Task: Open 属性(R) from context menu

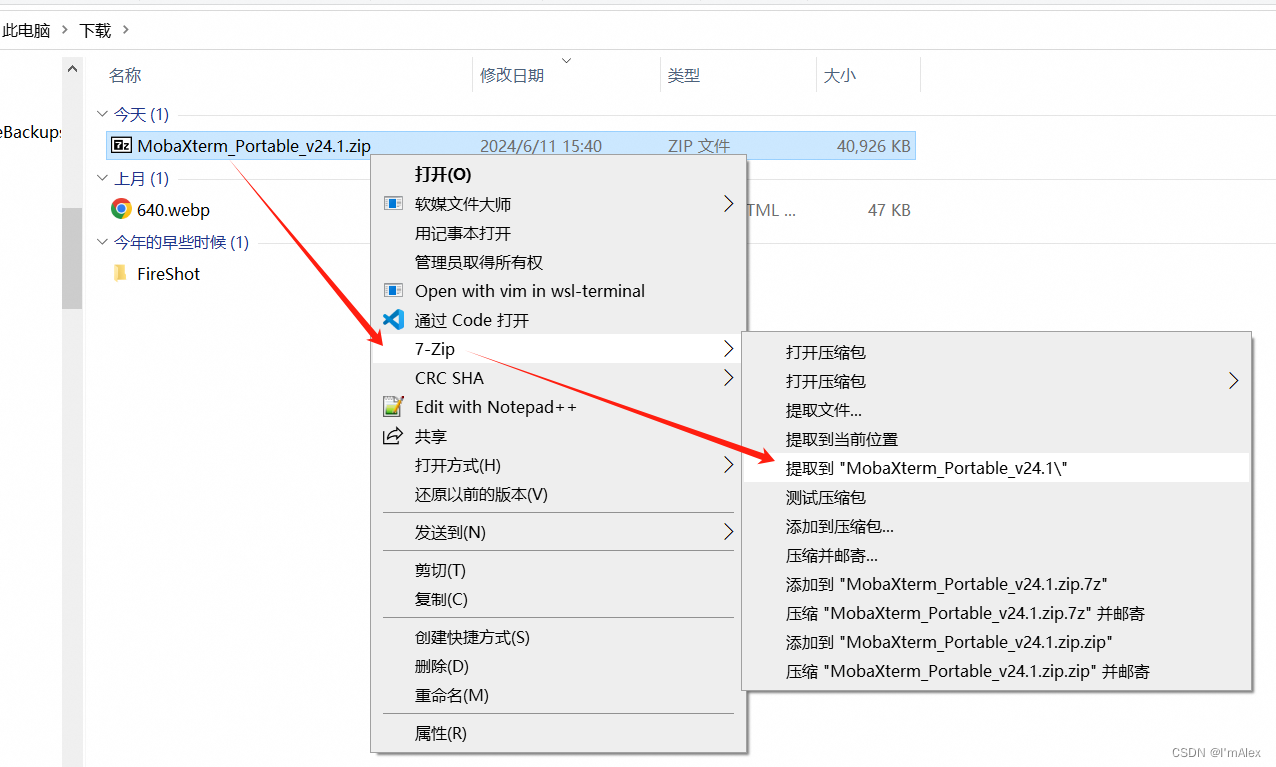Action: coord(441,733)
